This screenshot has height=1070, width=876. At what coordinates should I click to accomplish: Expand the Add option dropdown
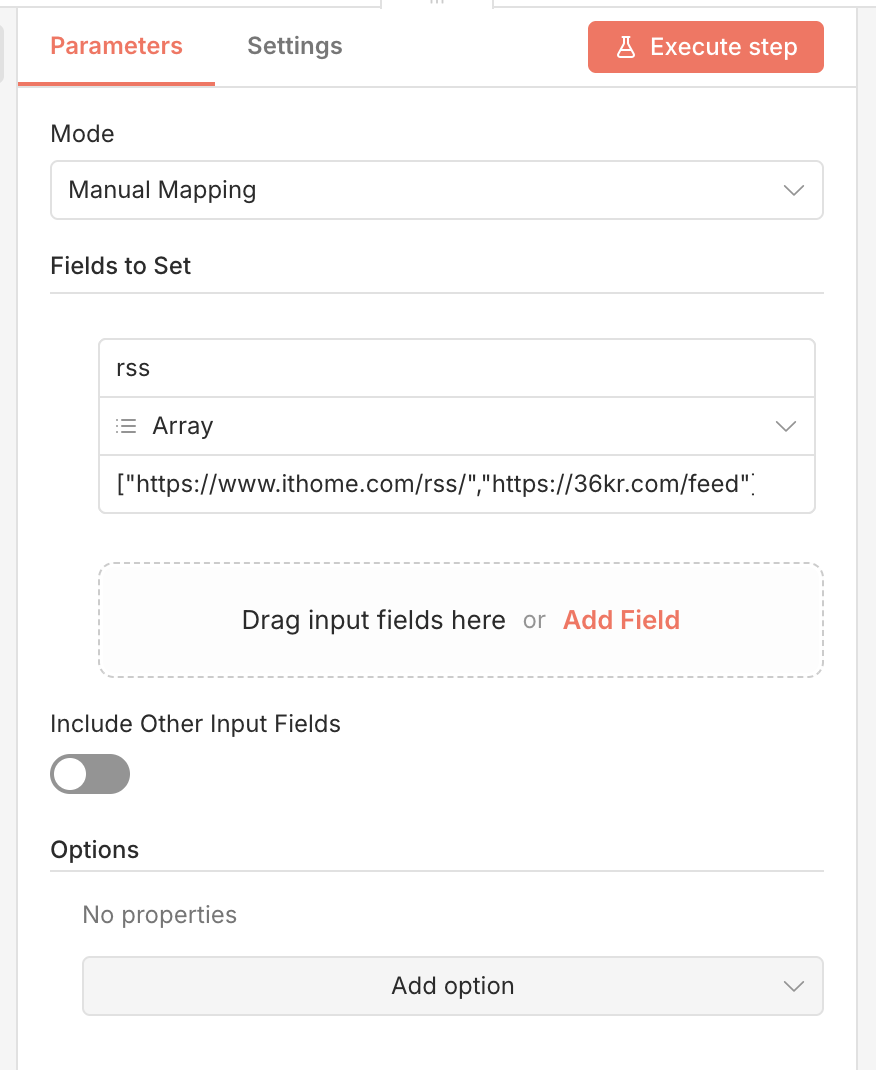click(452, 986)
